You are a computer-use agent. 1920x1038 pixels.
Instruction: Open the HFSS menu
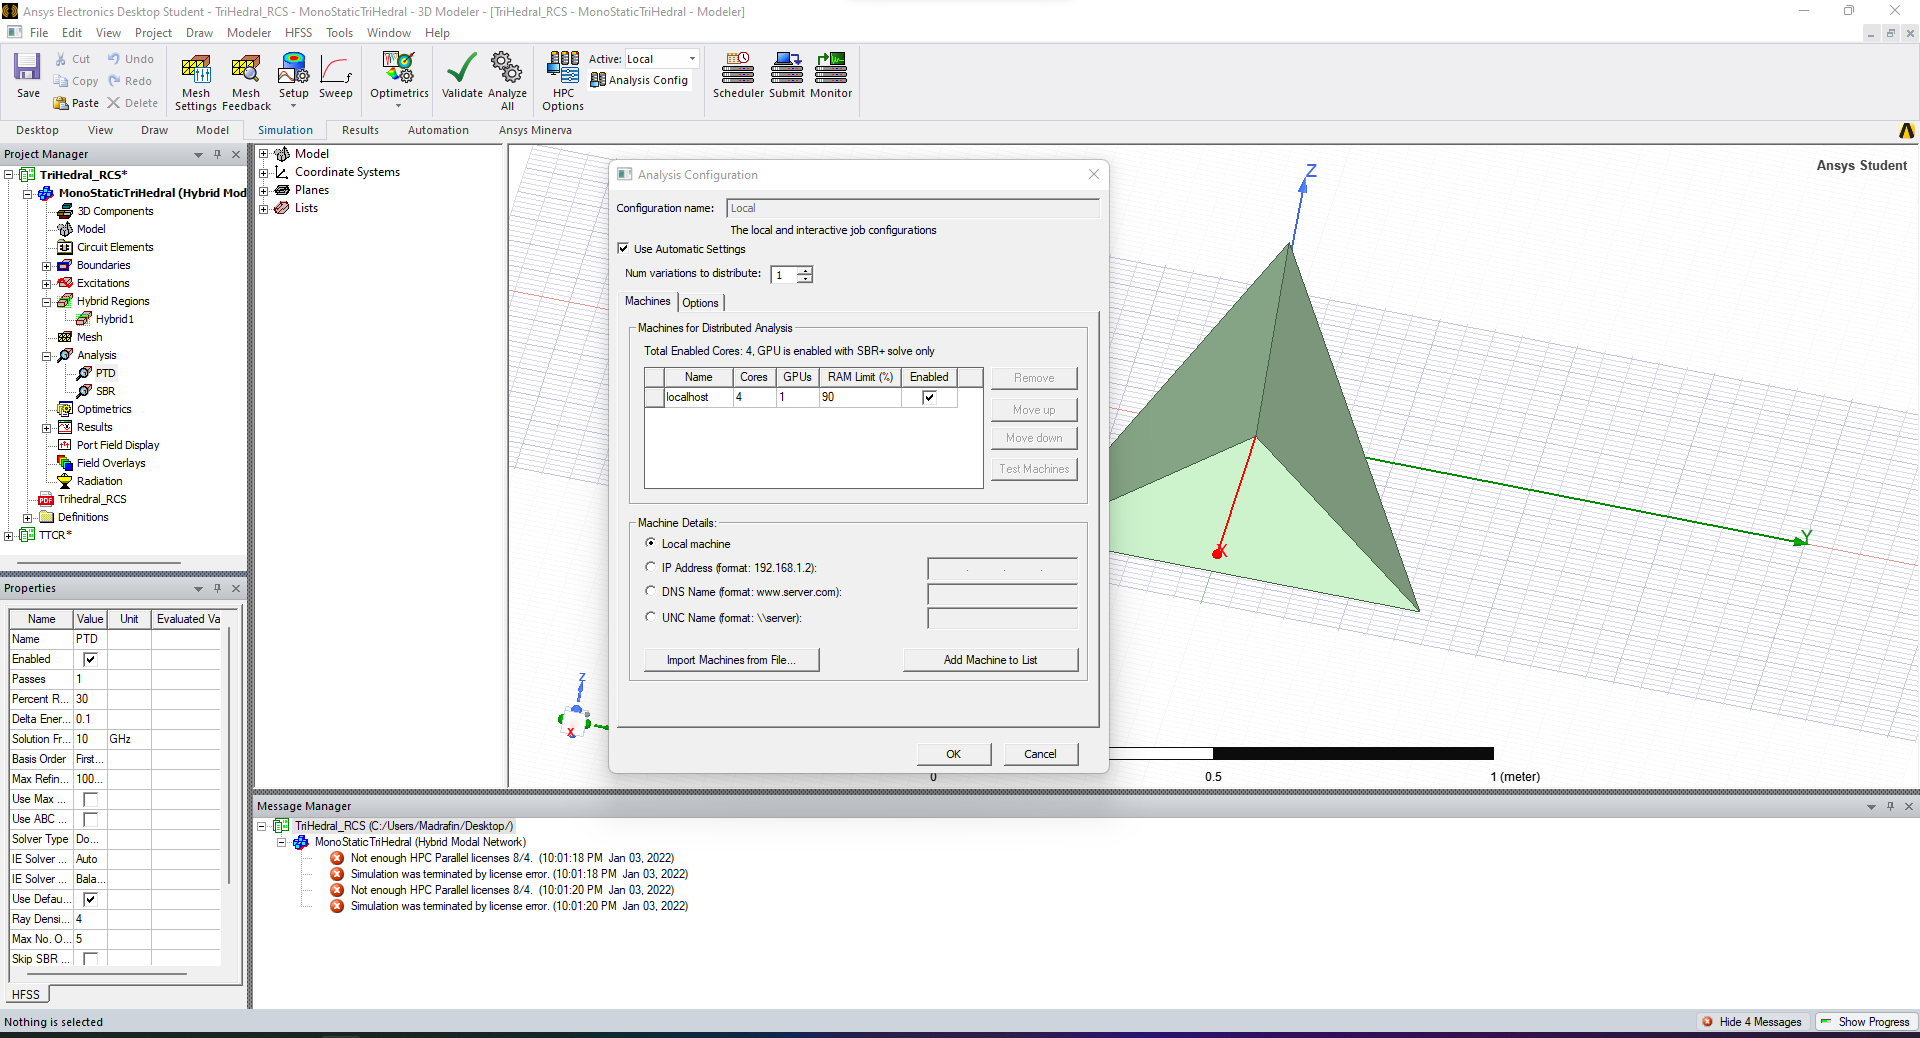[x=298, y=33]
